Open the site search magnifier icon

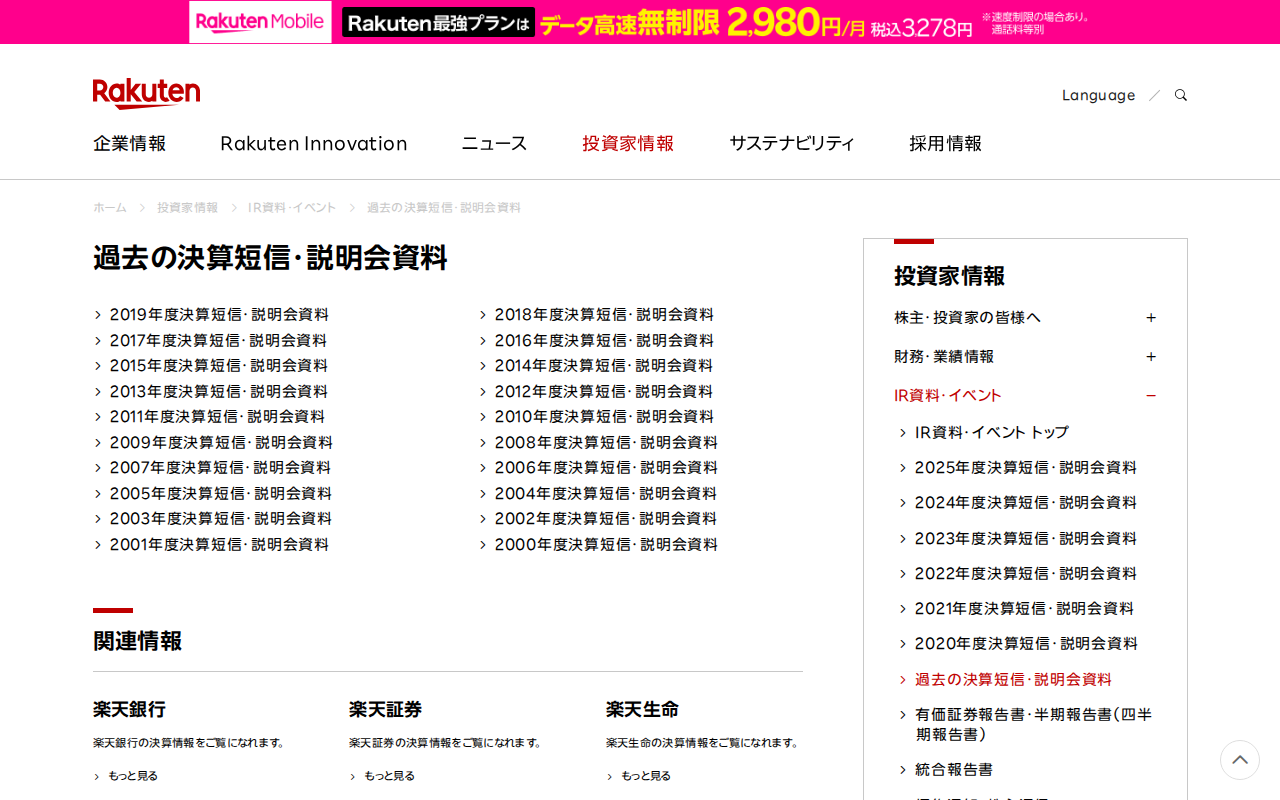coord(1181,95)
